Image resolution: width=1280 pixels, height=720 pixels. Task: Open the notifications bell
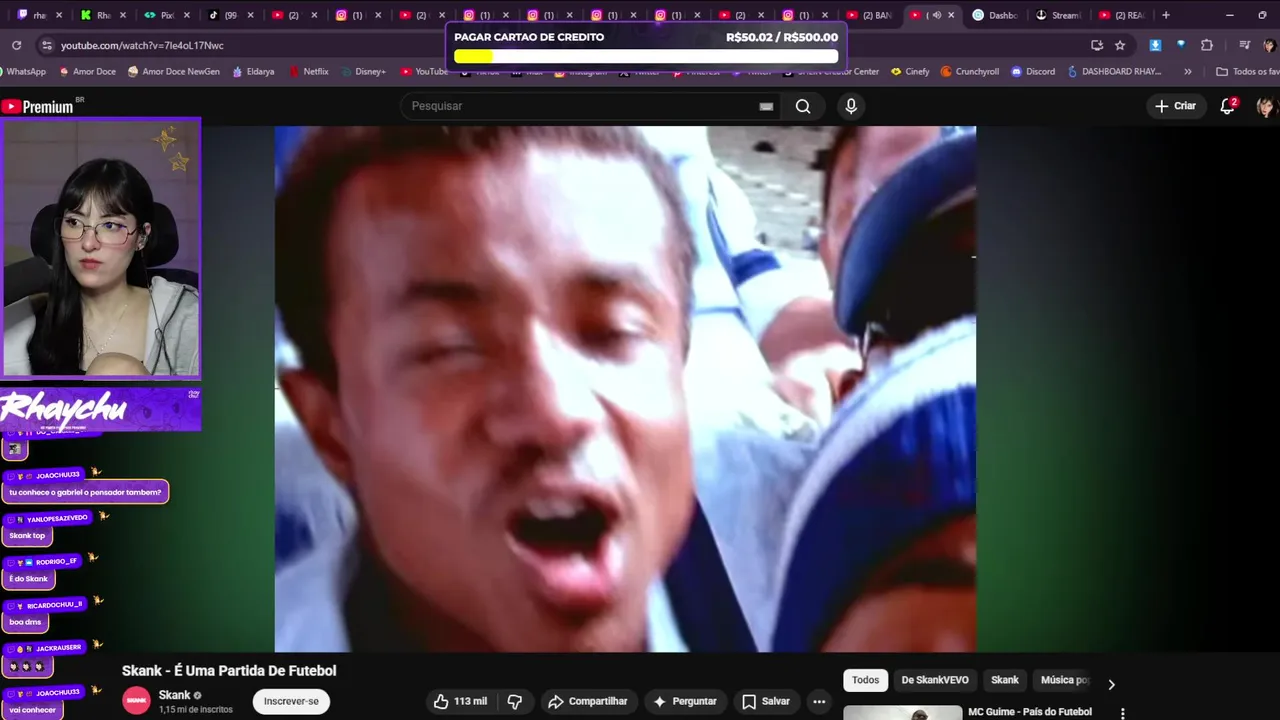pyautogui.click(x=1228, y=106)
